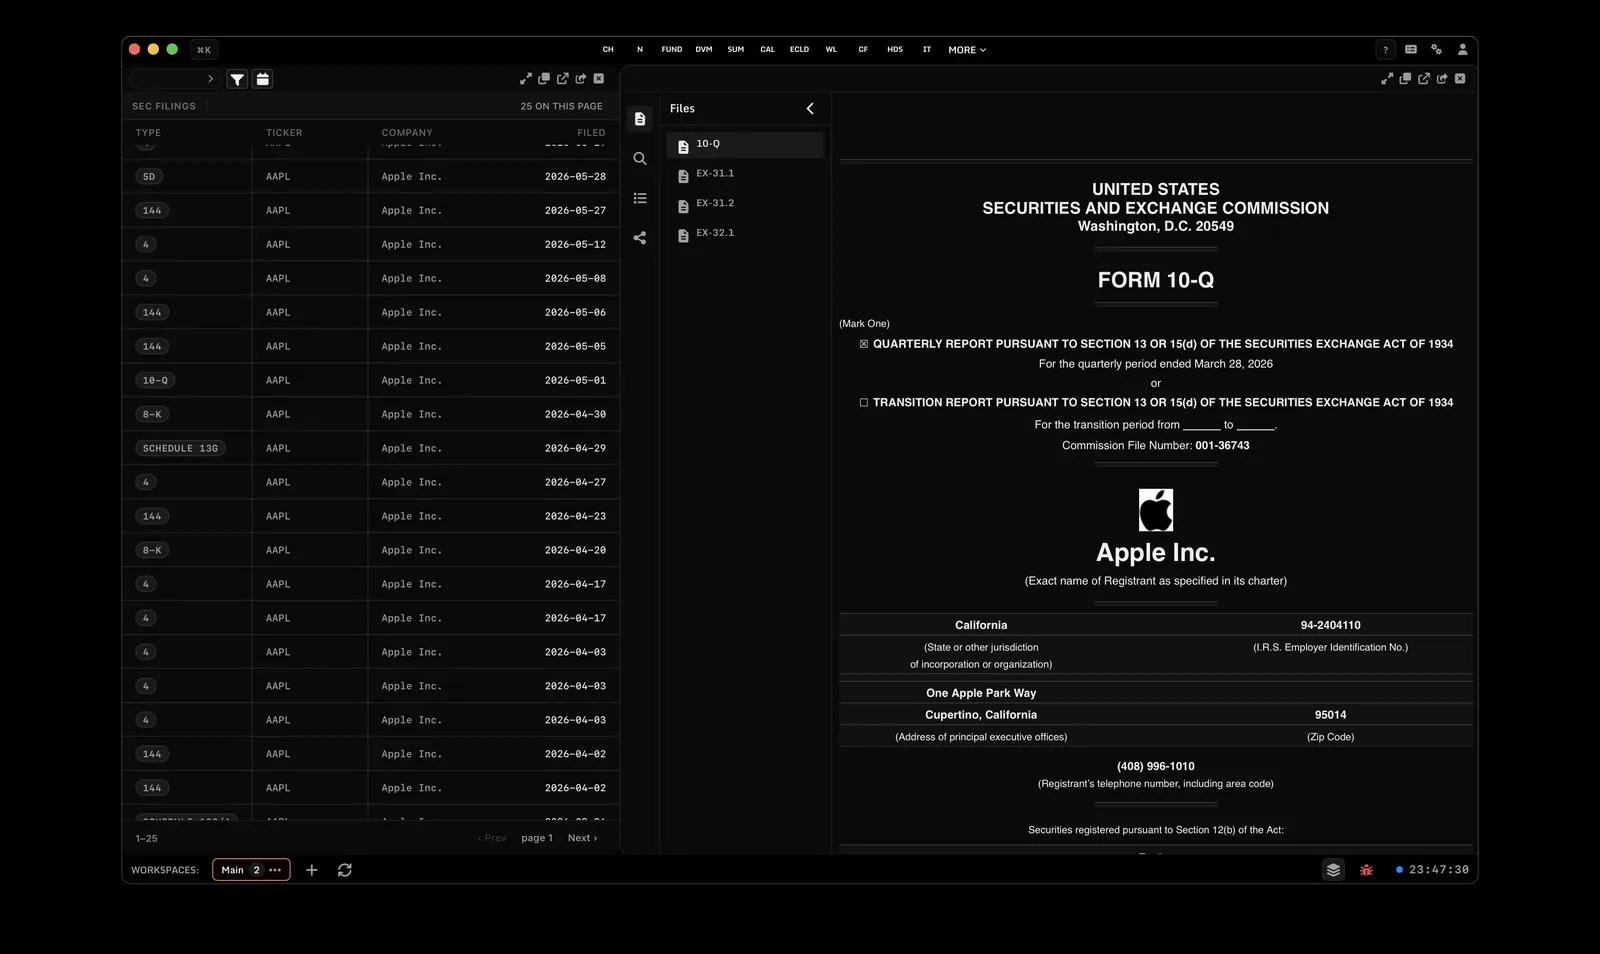Screen dimensions: 1600x954
Task: Check the Transition Report checkbox
Action: [864, 403]
